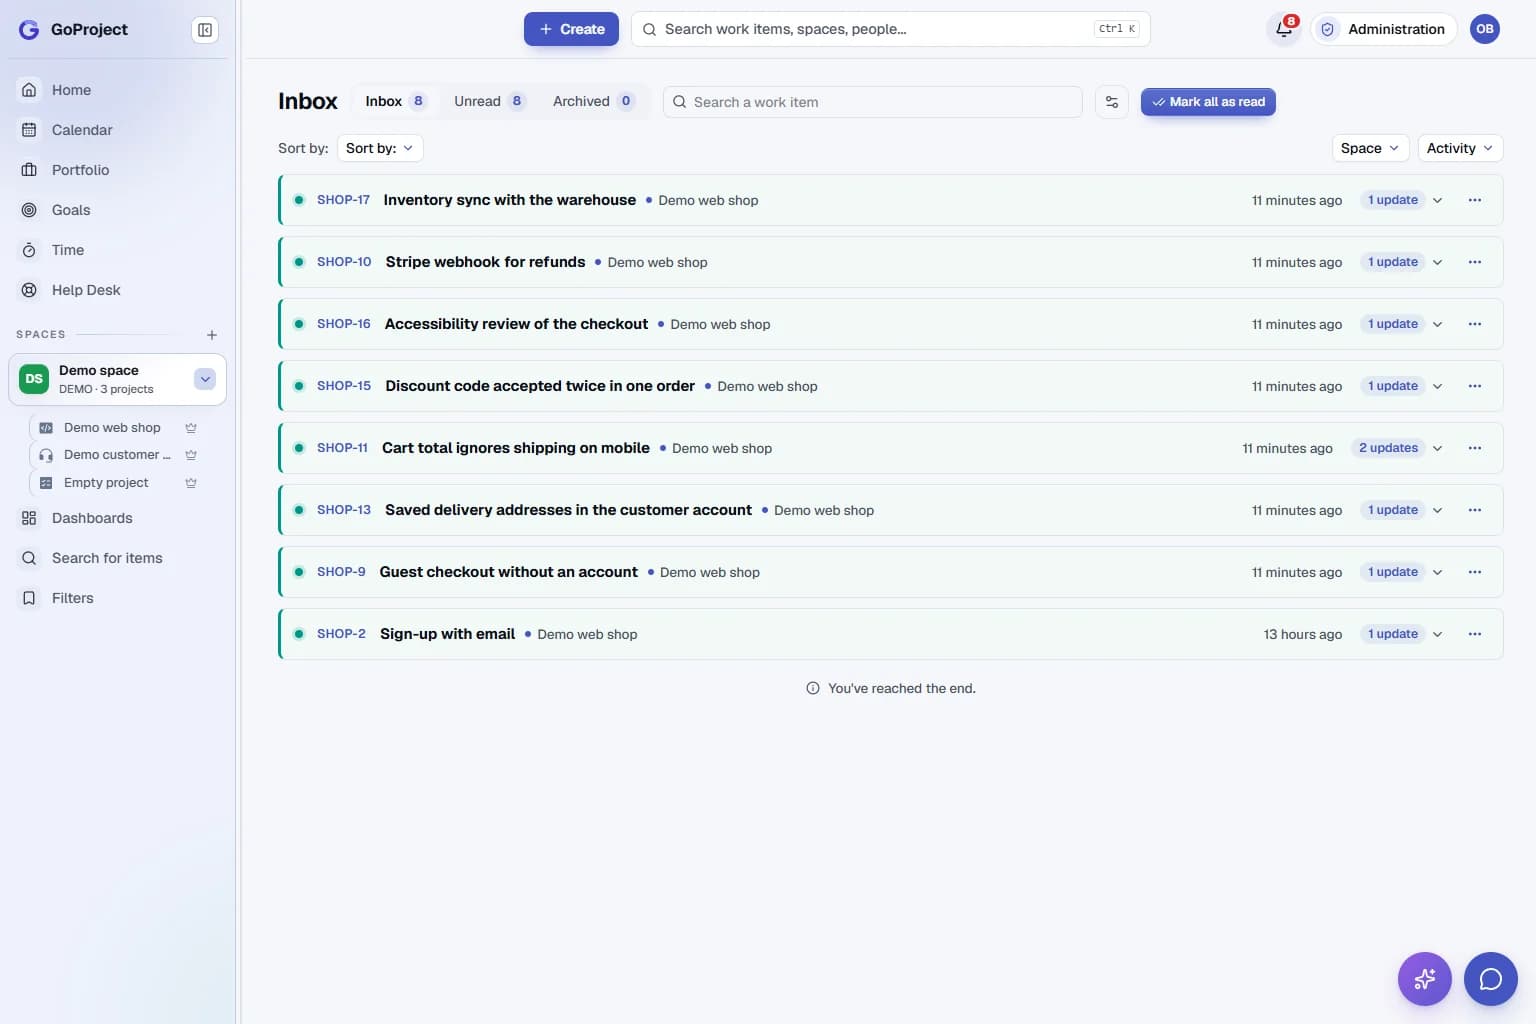
Task: Open more options for SHOP-13
Action: coord(1475,510)
